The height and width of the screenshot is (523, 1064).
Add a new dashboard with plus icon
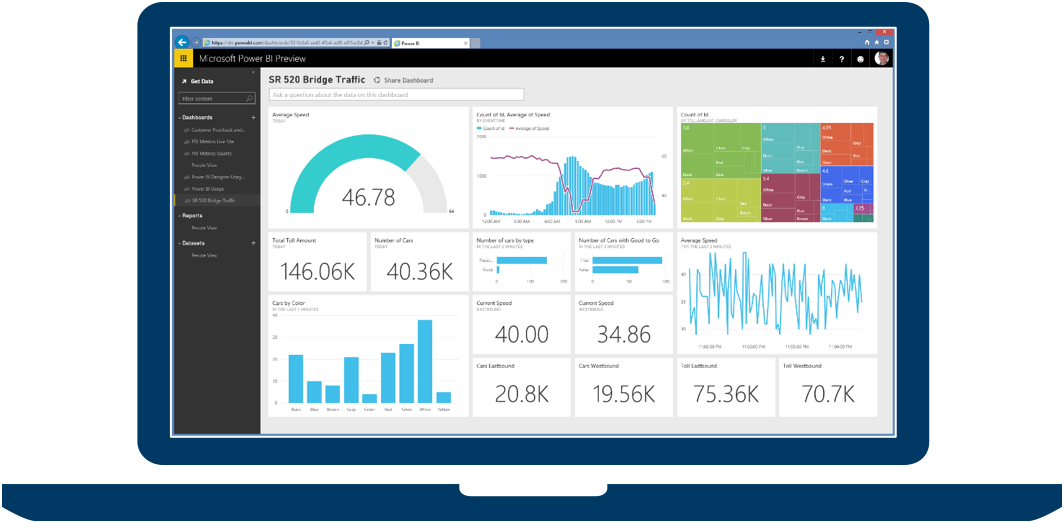pyautogui.click(x=253, y=117)
